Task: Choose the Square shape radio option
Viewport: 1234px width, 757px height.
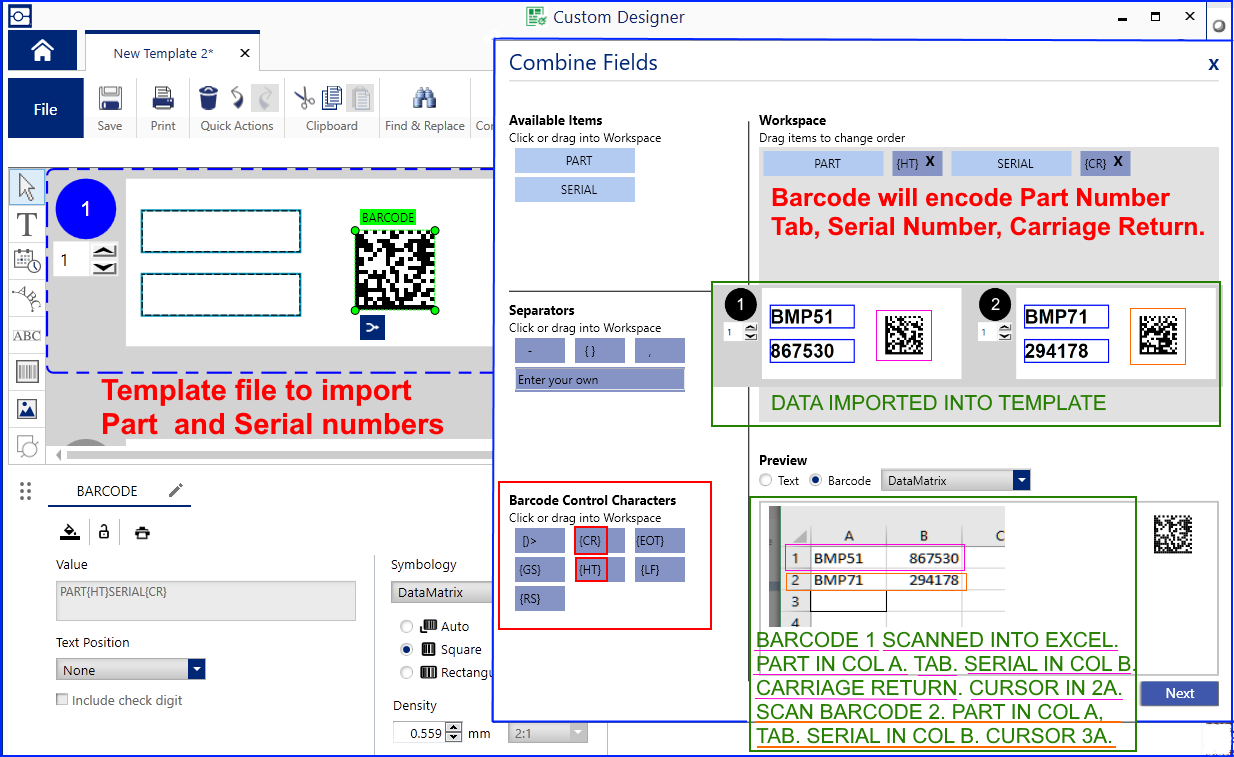Action: click(406, 649)
